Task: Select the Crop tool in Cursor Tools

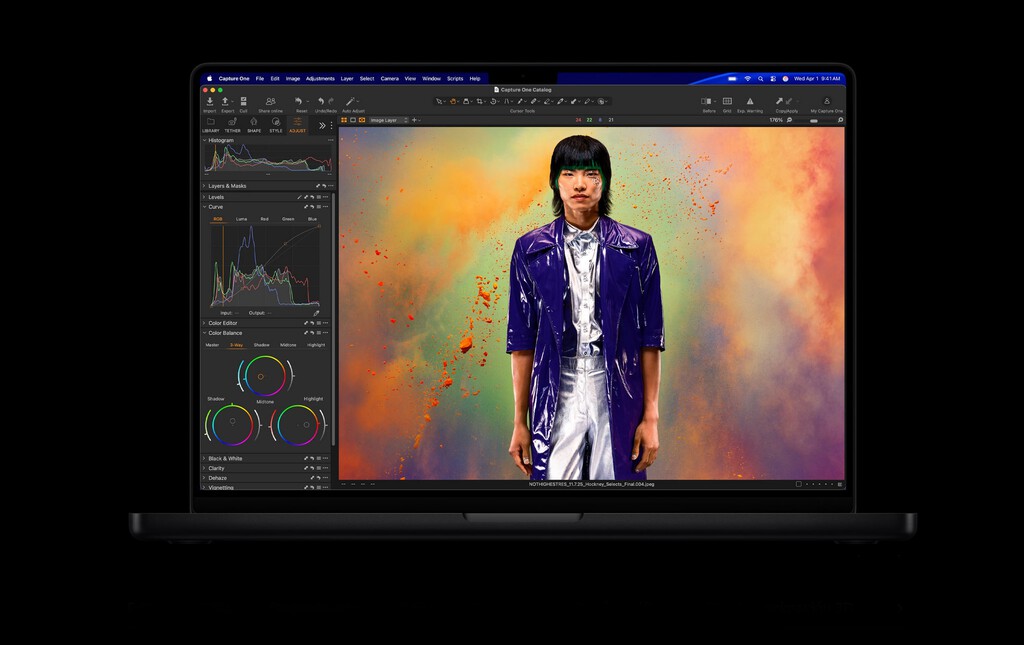Action: (478, 102)
